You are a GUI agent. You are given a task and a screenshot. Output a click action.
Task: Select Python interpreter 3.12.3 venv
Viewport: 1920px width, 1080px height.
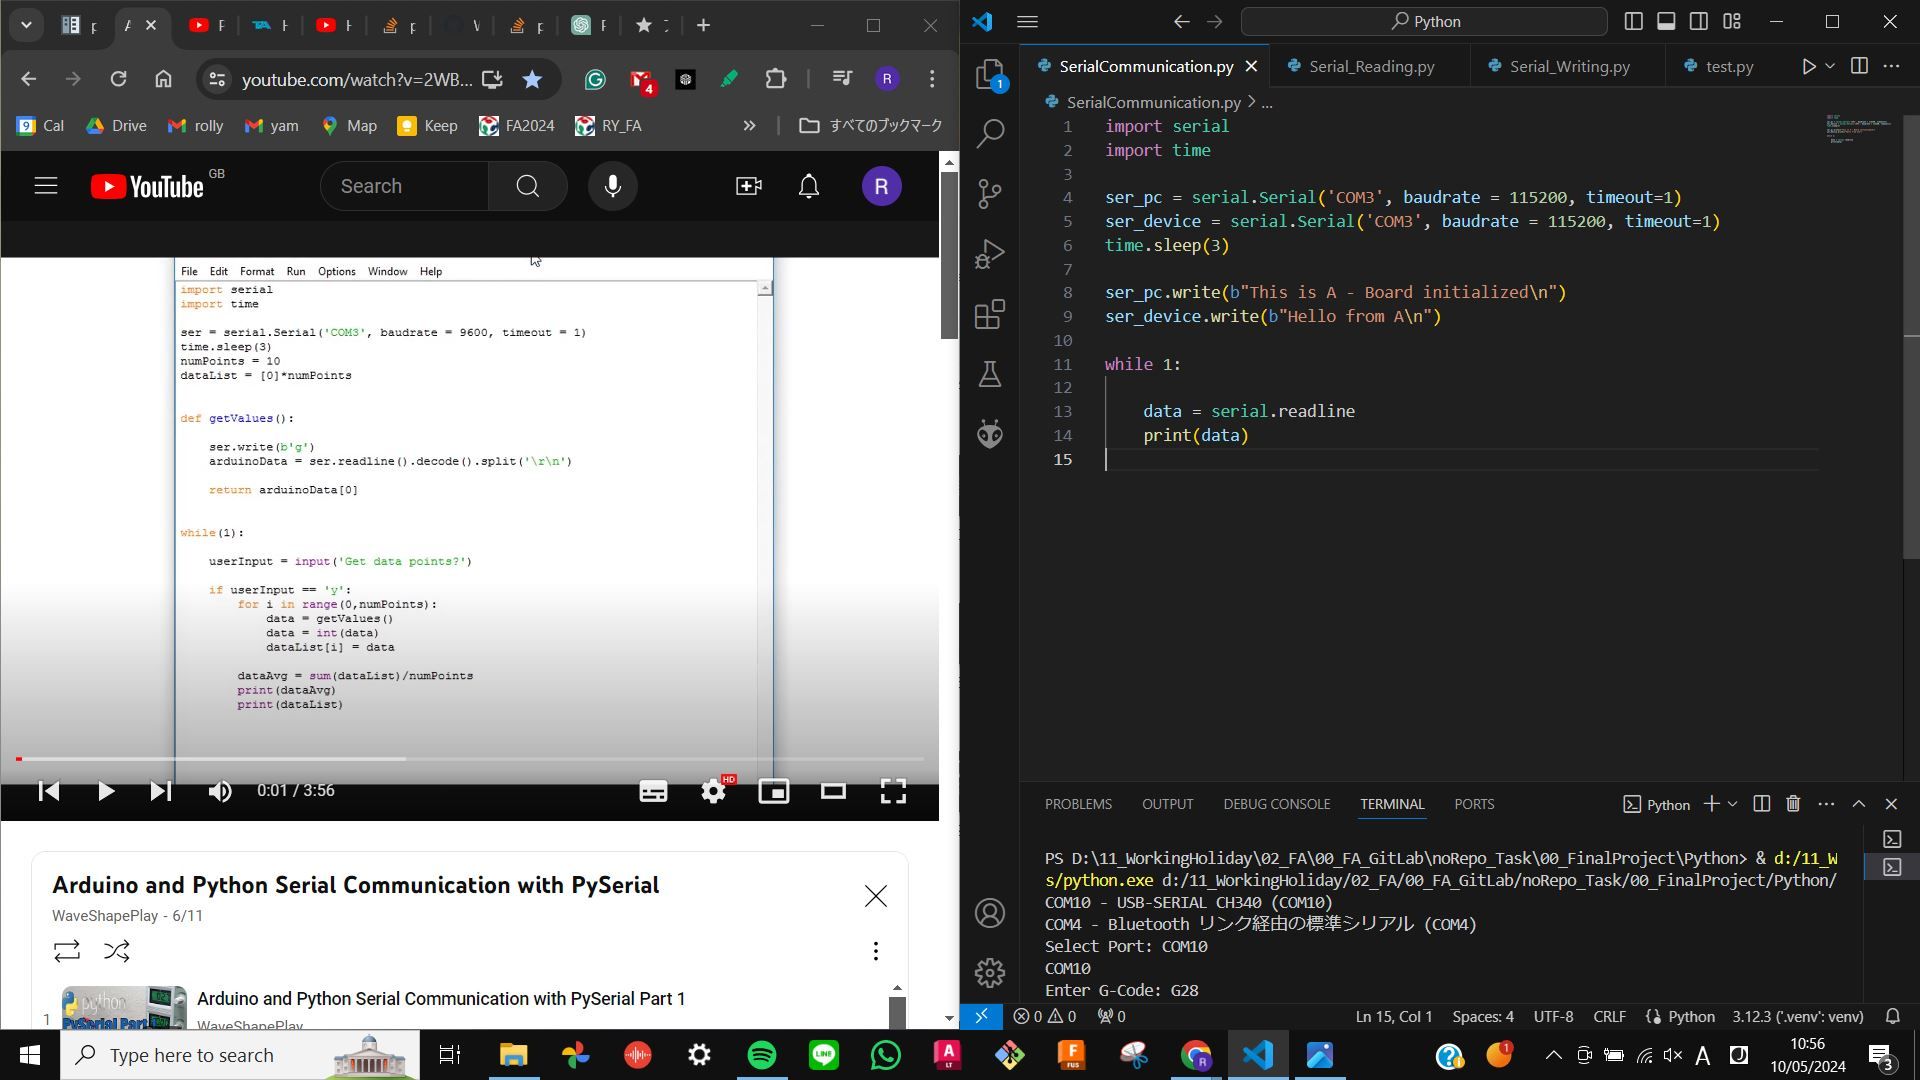(x=1798, y=1016)
